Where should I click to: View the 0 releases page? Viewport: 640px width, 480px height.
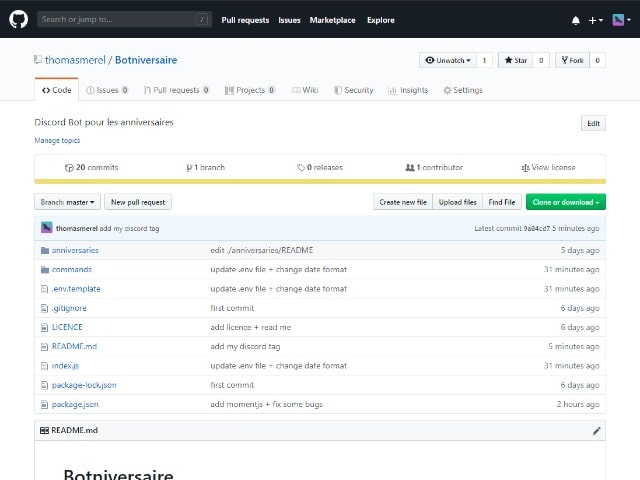click(x=320, y=167)
